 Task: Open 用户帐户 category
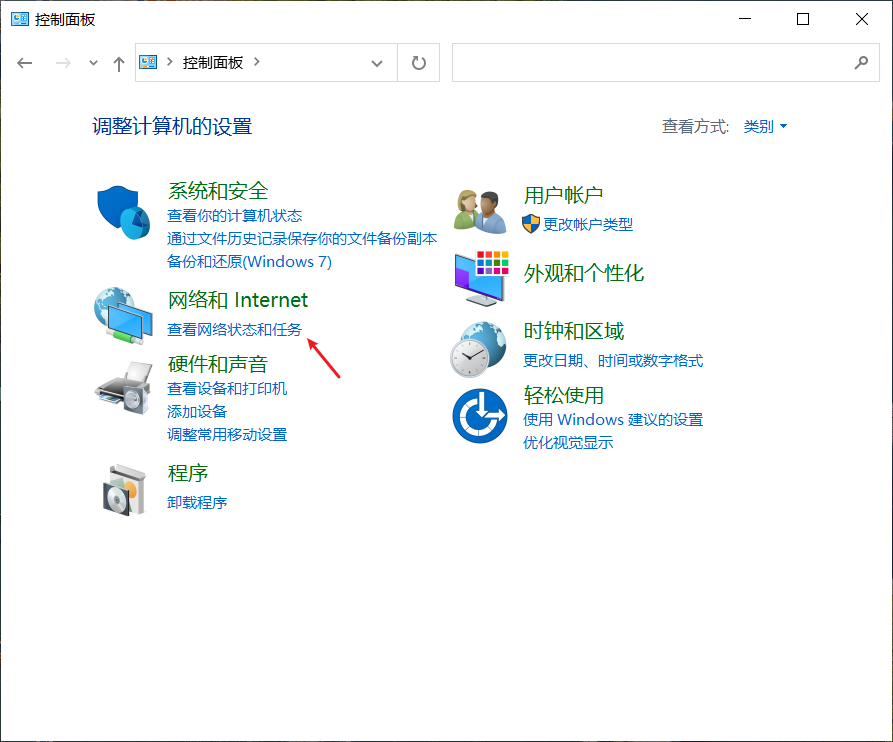point(563,195)
